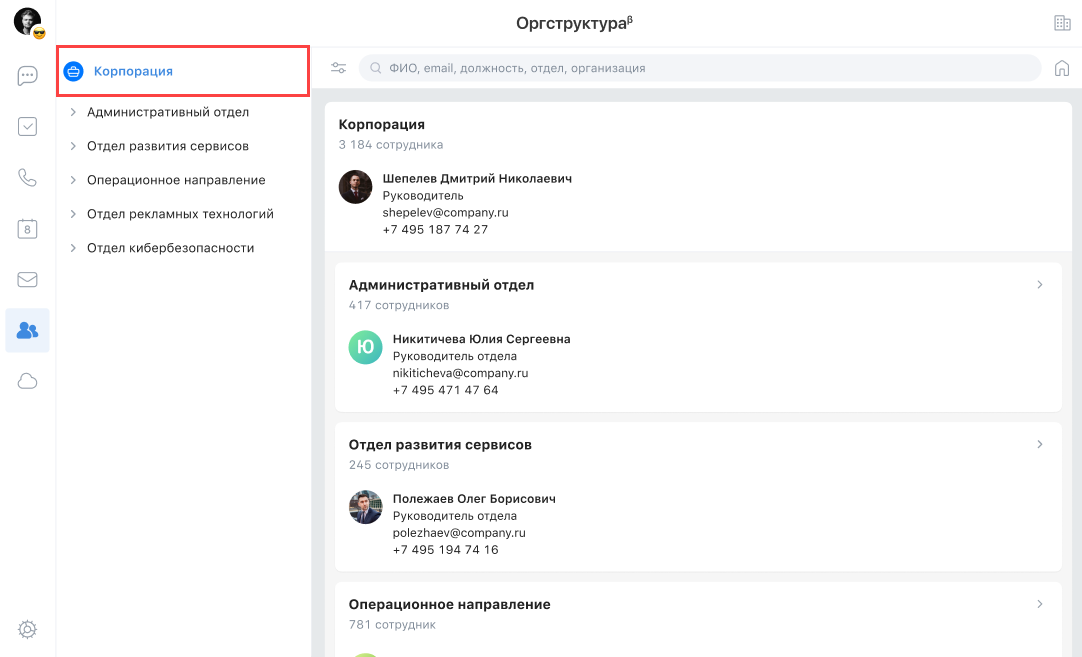Select Отдел рекламных технологий in tree
The width and height of the screenshot is (1082, 657).
pyautogui.click(x=180, y=214)
